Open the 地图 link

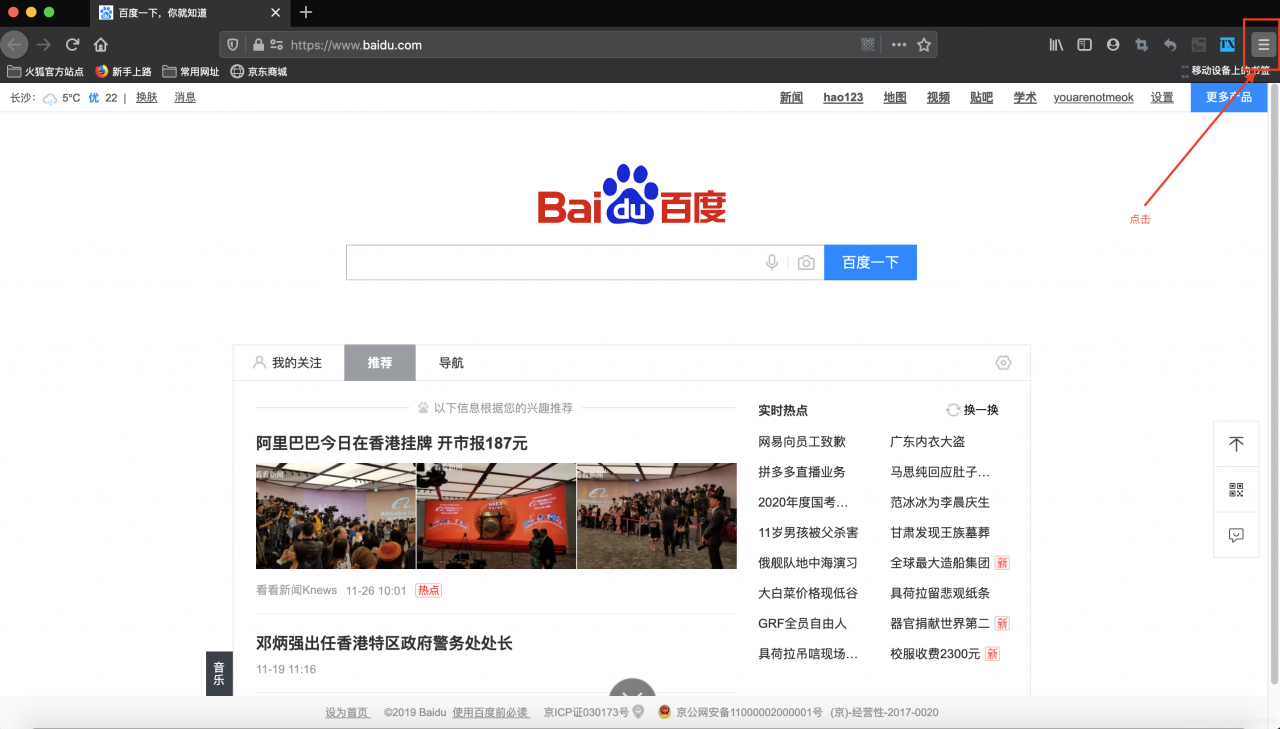(895, 98)
